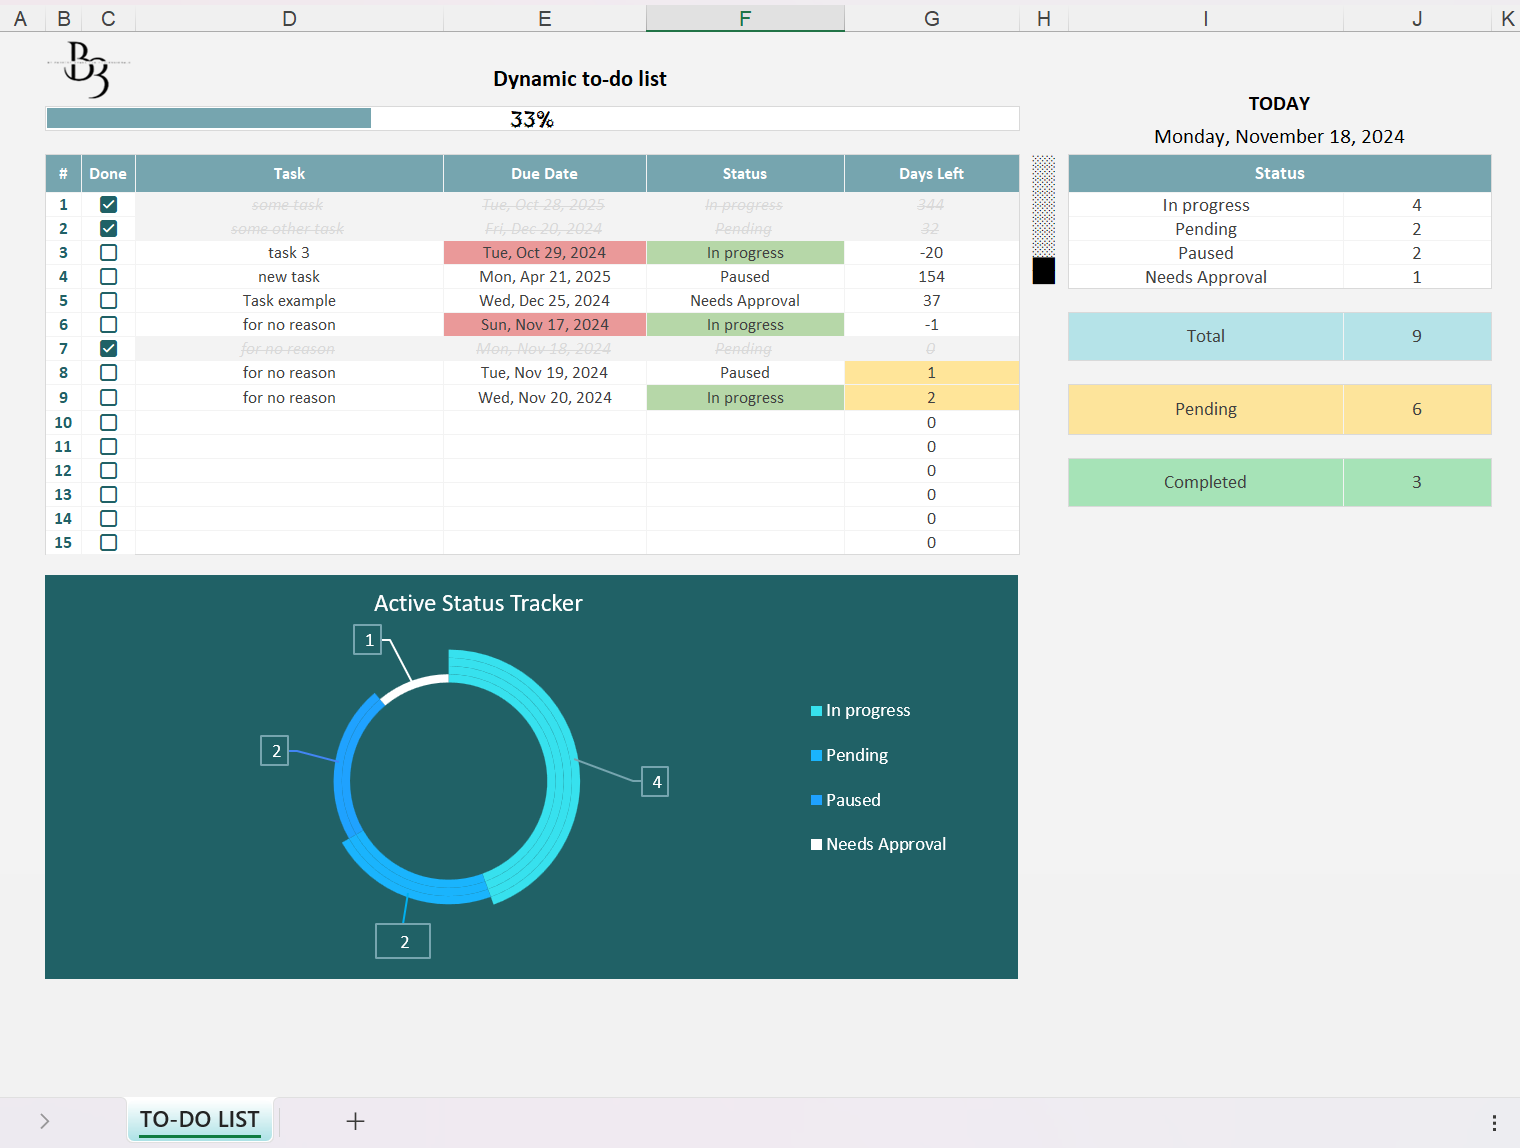The height and width of the screenshot is (1148, 1520).
Task: Select the Due Date cell for task 3
Action: tap(545, 253)
